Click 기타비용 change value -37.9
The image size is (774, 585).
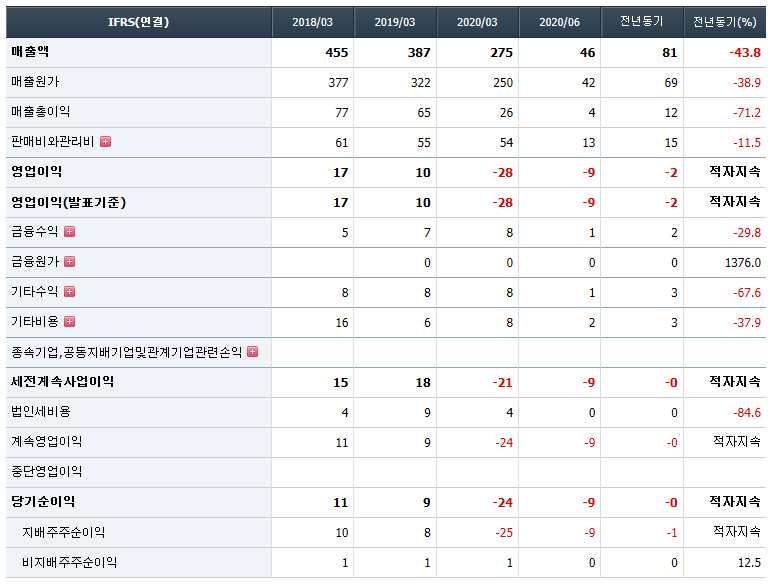pos(747,323)
